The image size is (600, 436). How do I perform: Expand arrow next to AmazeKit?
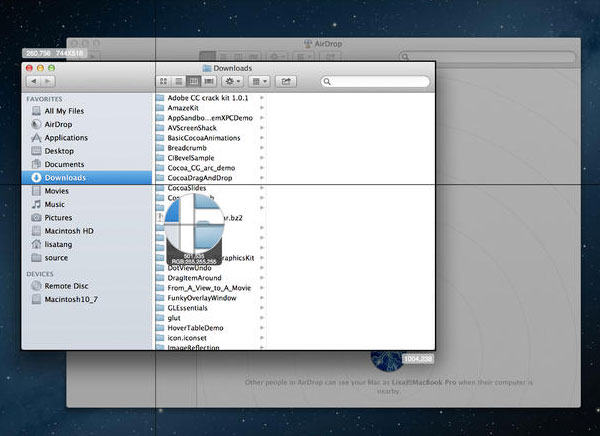pos(262,108)
